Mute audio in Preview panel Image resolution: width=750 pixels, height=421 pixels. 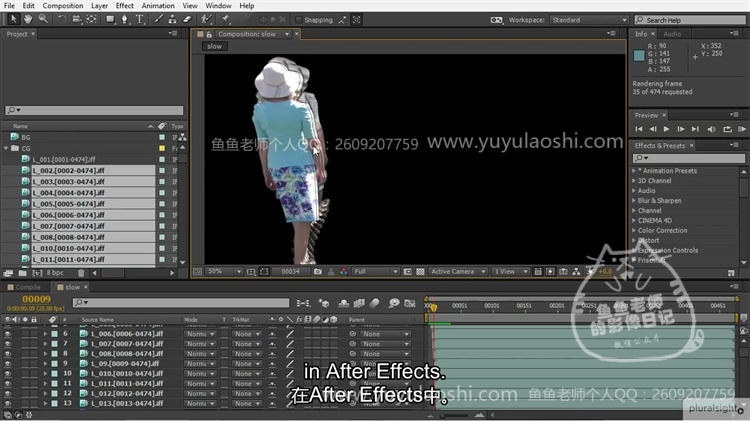[712, 129]
